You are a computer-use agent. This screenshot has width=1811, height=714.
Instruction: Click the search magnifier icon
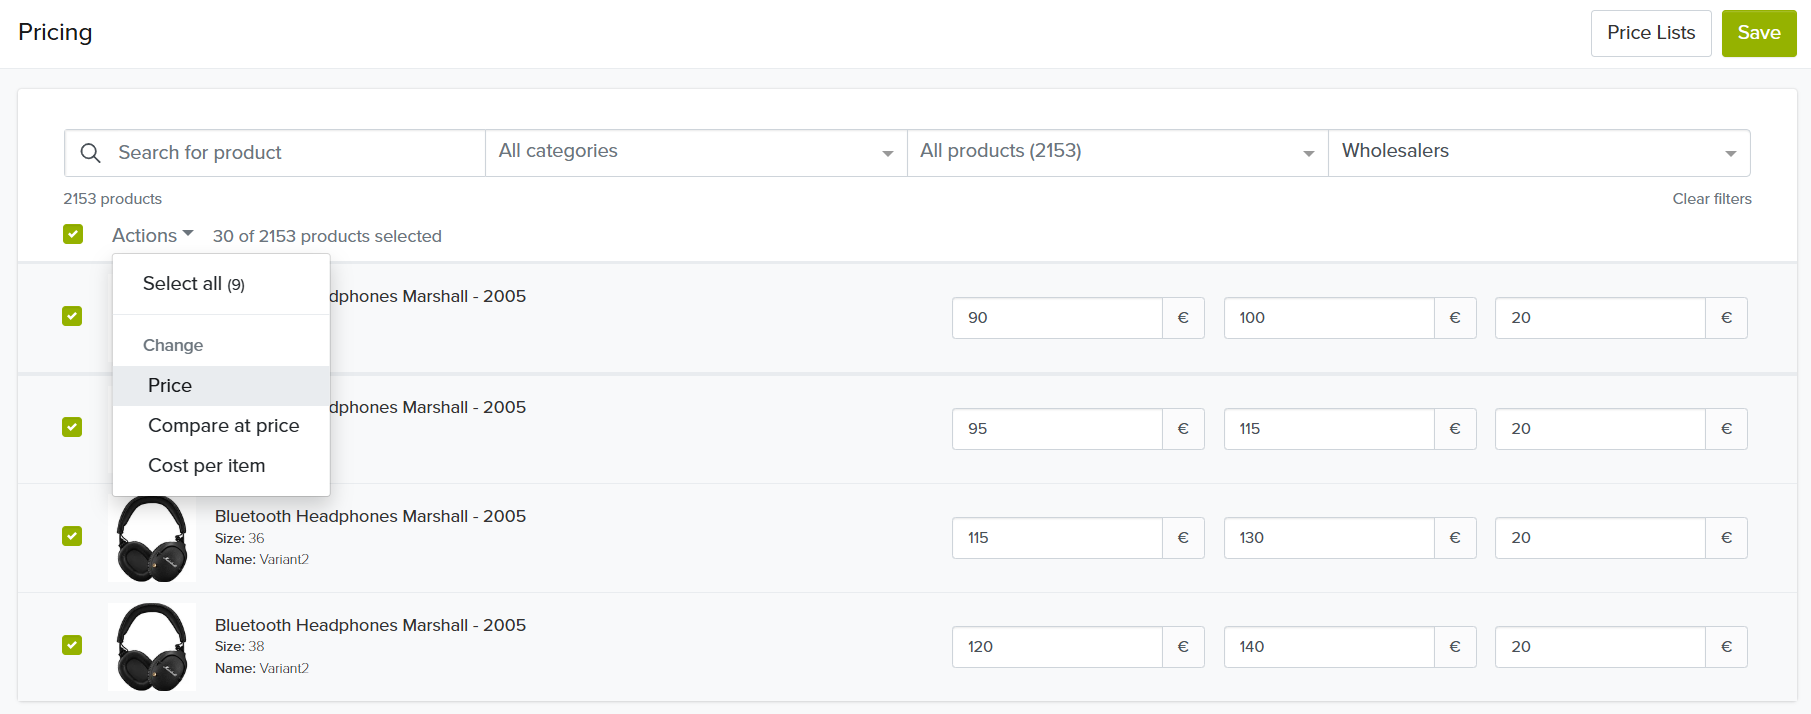(x=90, y=153)
